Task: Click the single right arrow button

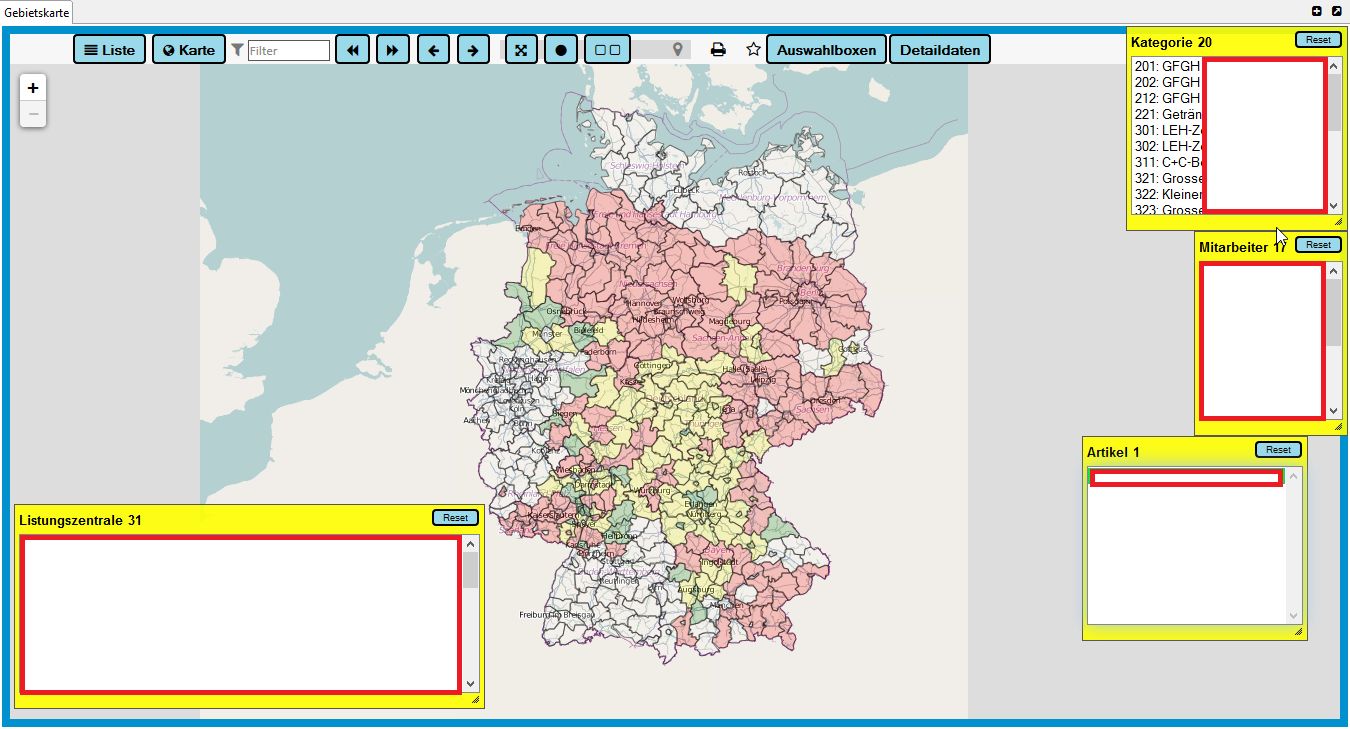Action: [x=473, y=50]
